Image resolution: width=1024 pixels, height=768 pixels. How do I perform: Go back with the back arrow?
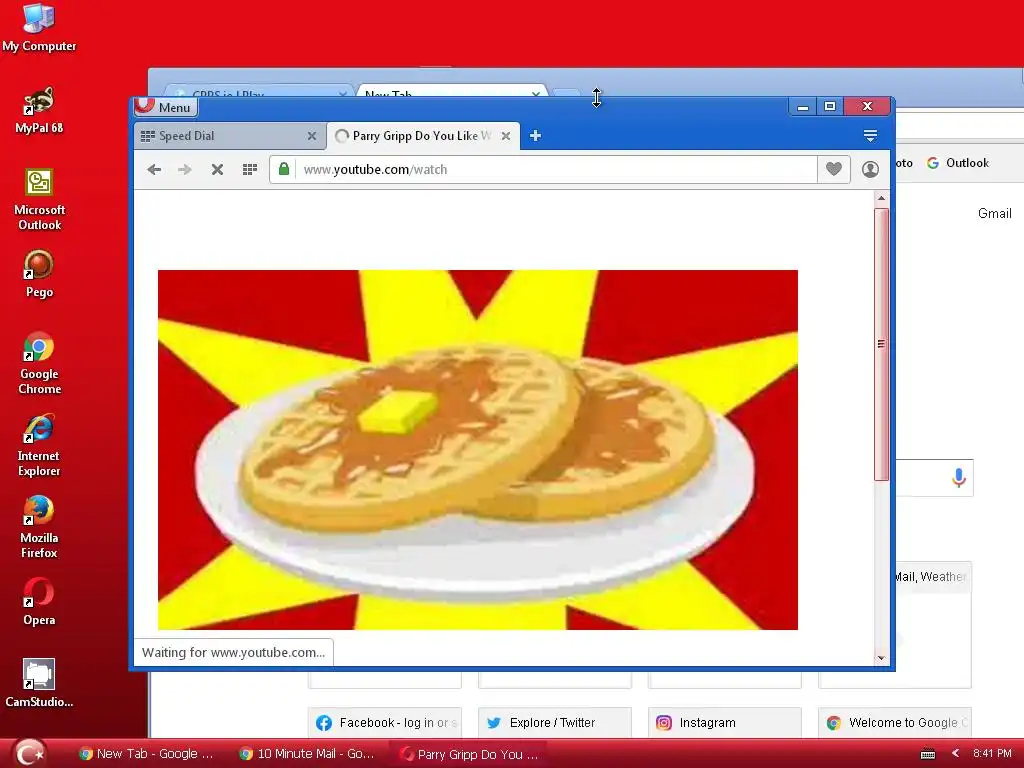(154, 170)
